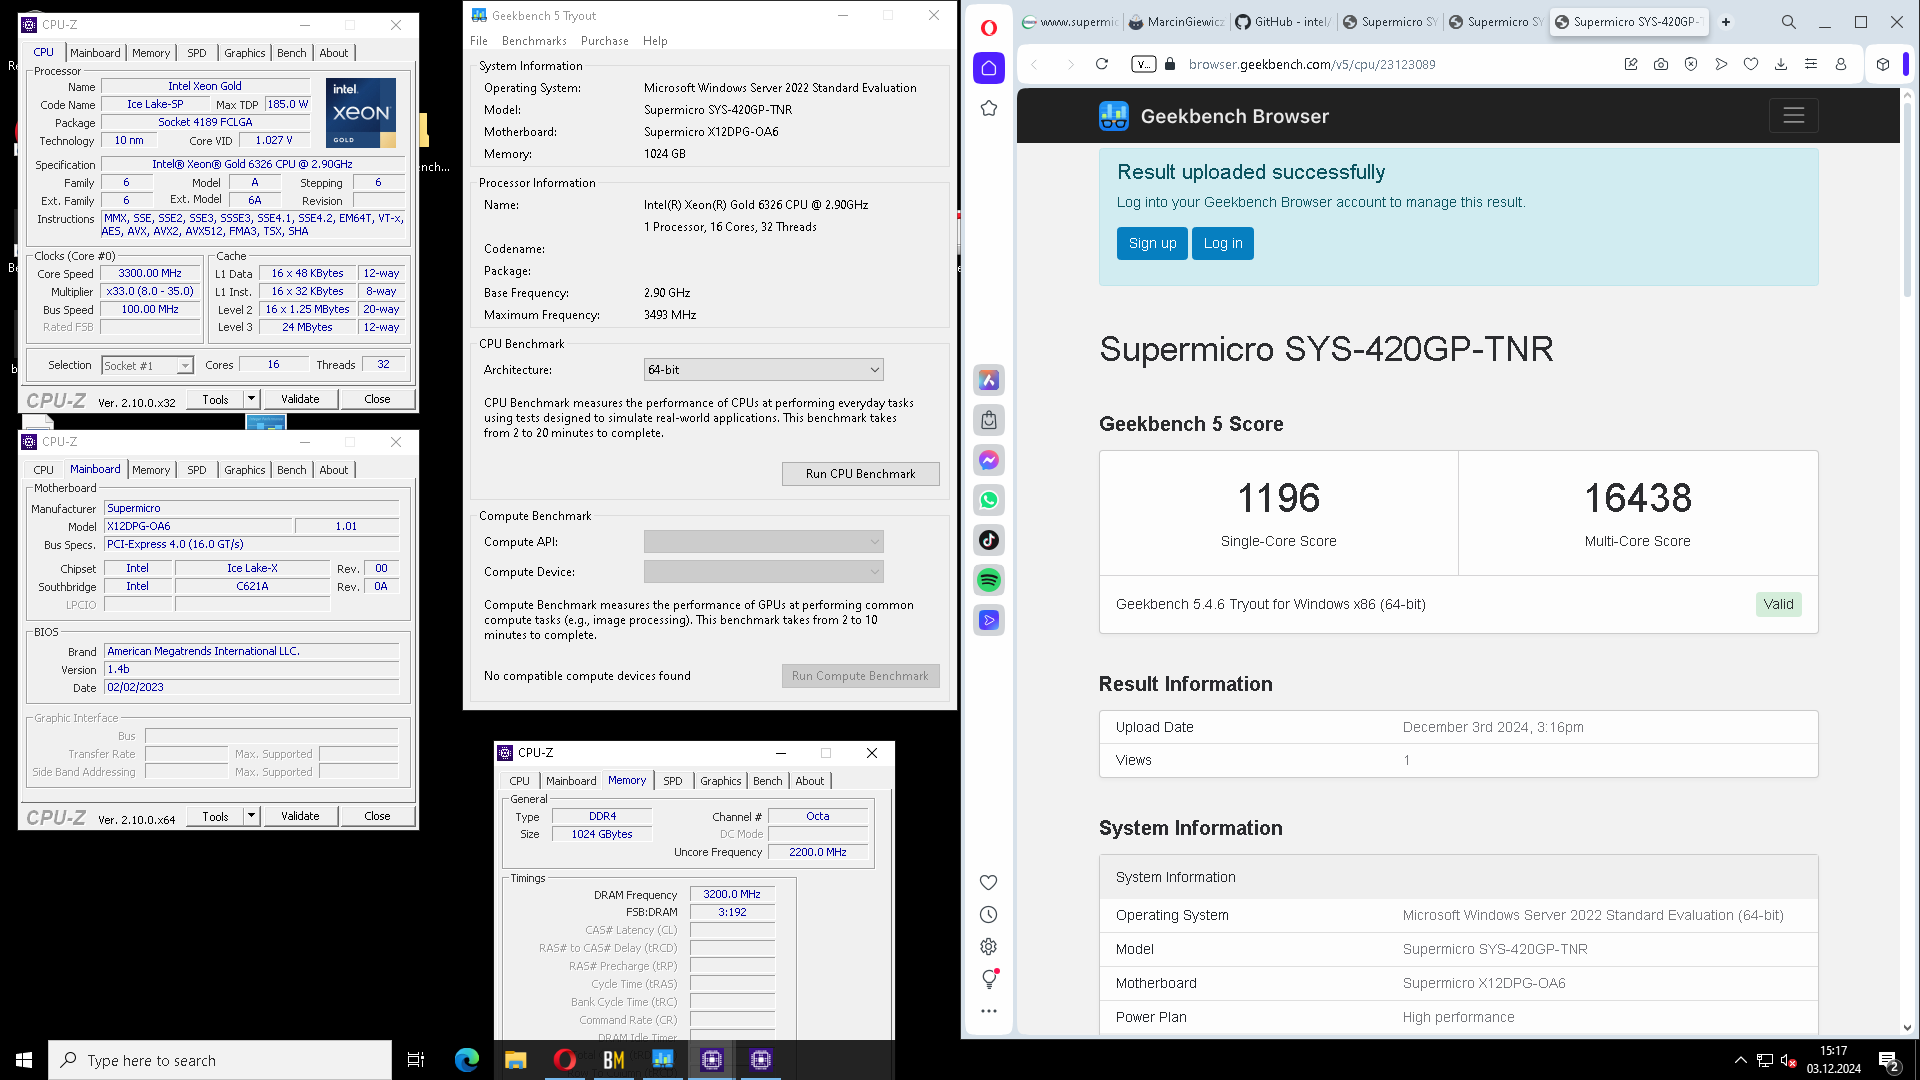Click Geekbench Browser logo icon
1920x1080 pixels.
(1113, 116)
